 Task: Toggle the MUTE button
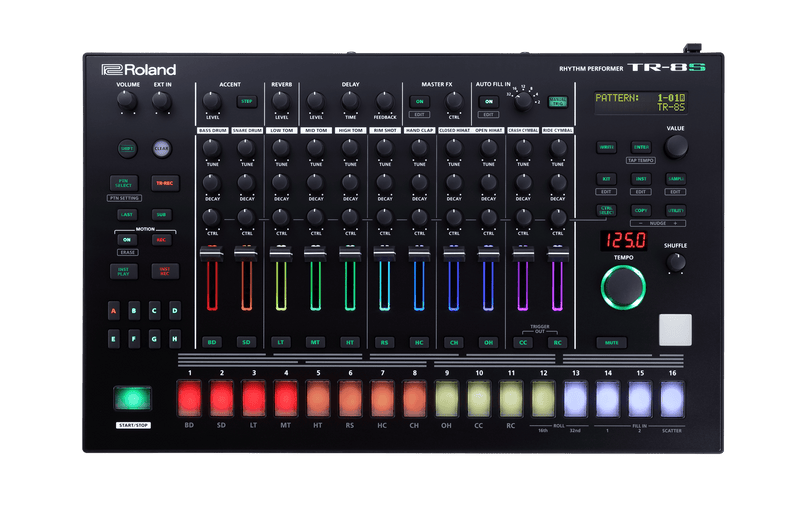[612, 342]
